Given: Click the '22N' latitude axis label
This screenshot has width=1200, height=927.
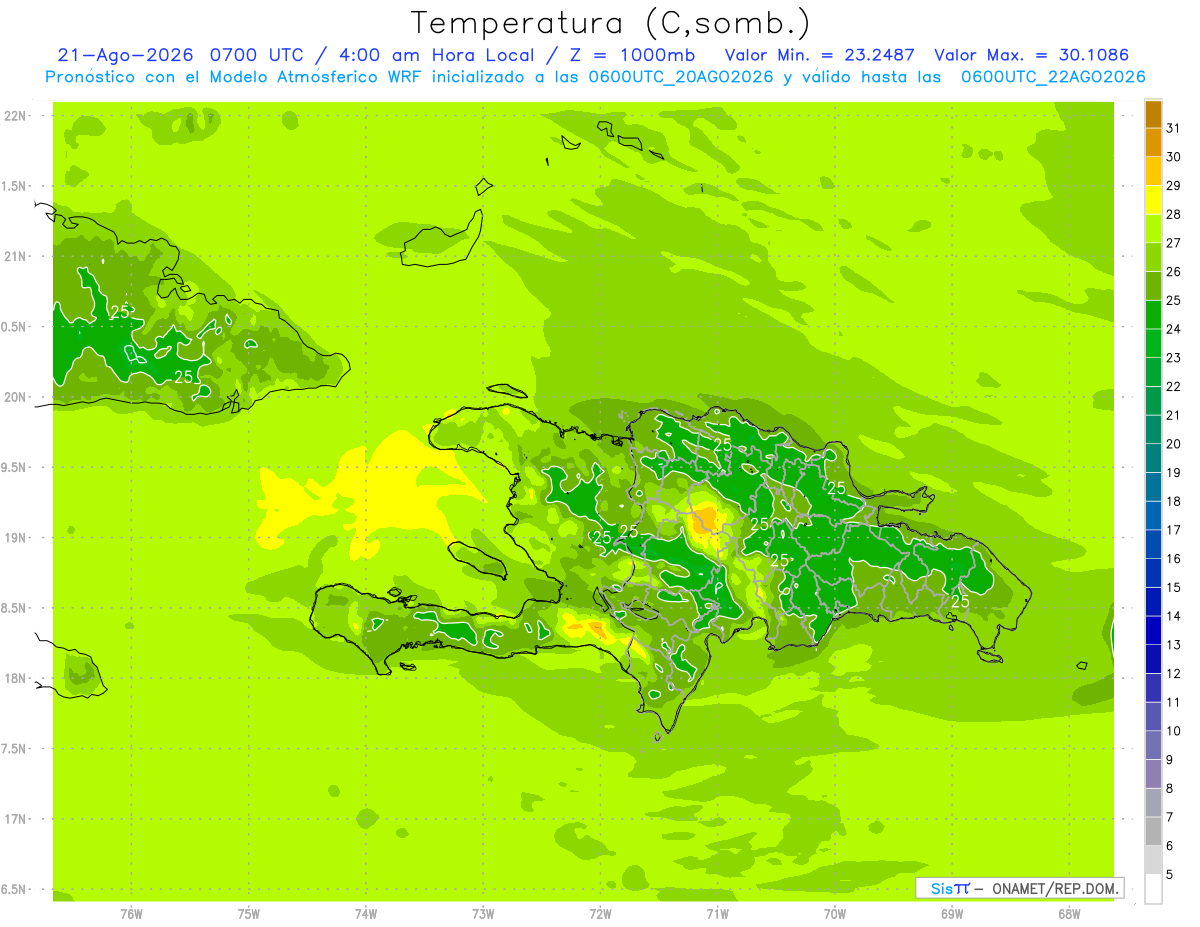Looking at the screenshot, I should (16, 116).
